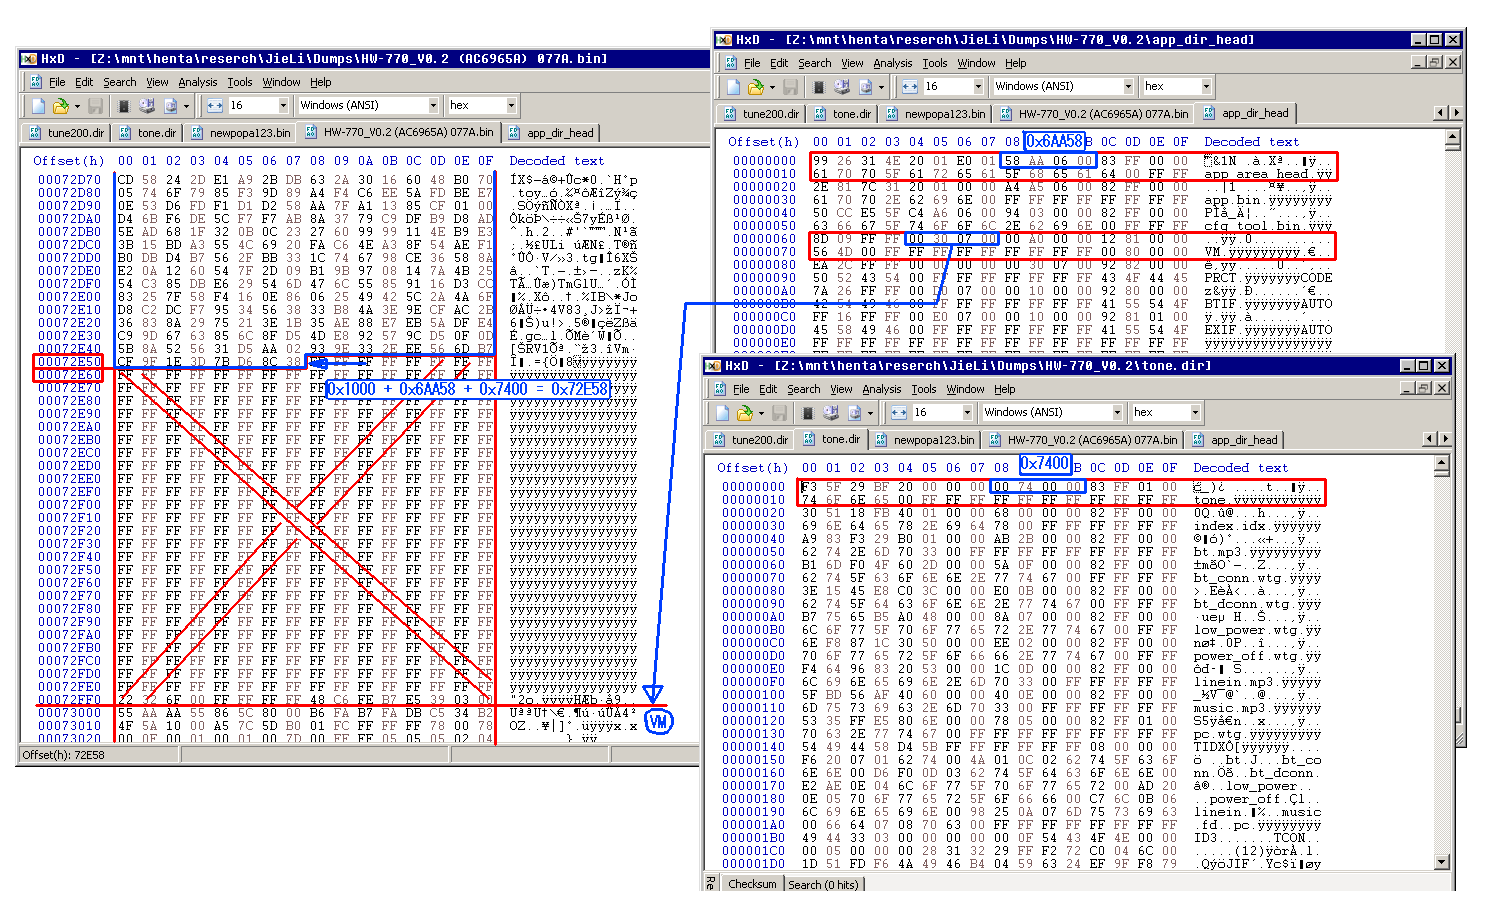This screenshot has width=1491, height=915.
Task: Click New file icon in tone.dir window
Action: coord(722,412)
